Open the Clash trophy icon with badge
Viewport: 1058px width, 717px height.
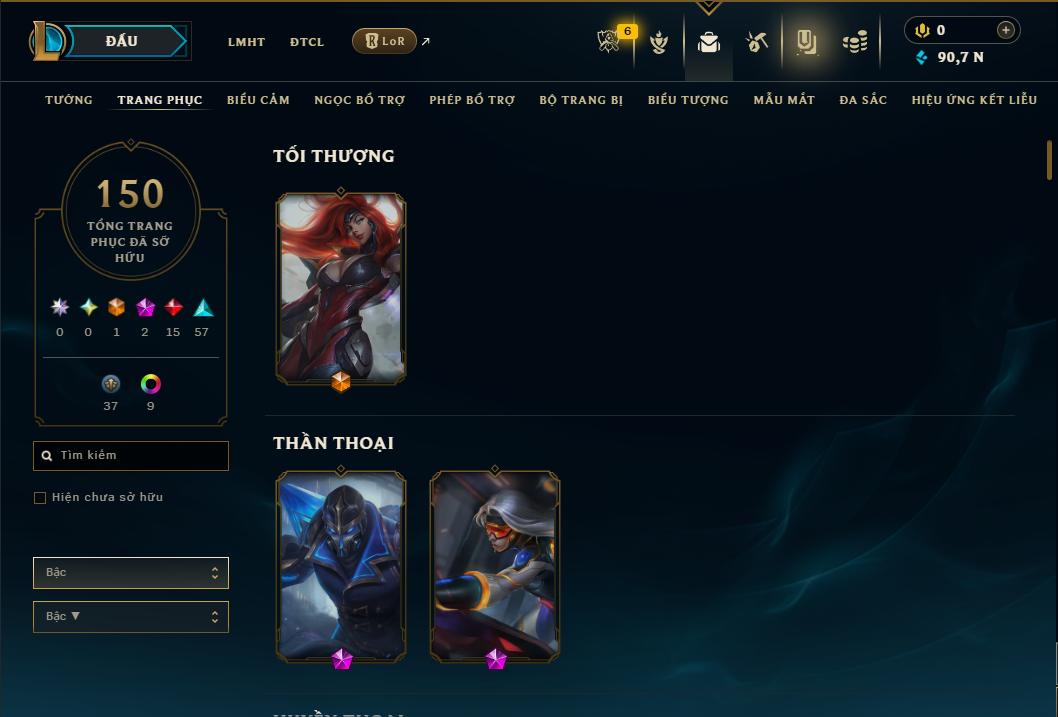click(609, 41)
